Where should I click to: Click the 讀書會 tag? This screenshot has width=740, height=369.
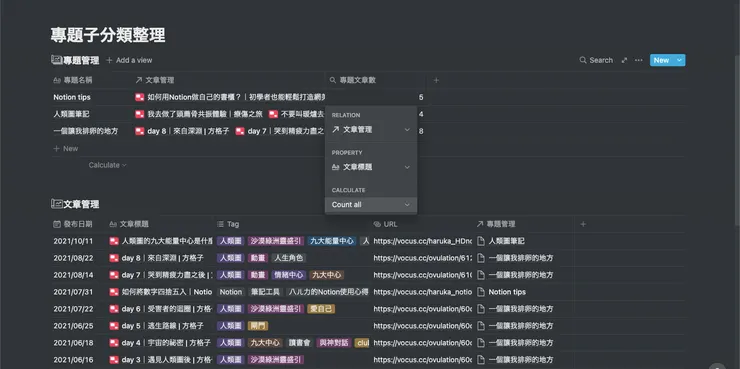tap(300, 343)
